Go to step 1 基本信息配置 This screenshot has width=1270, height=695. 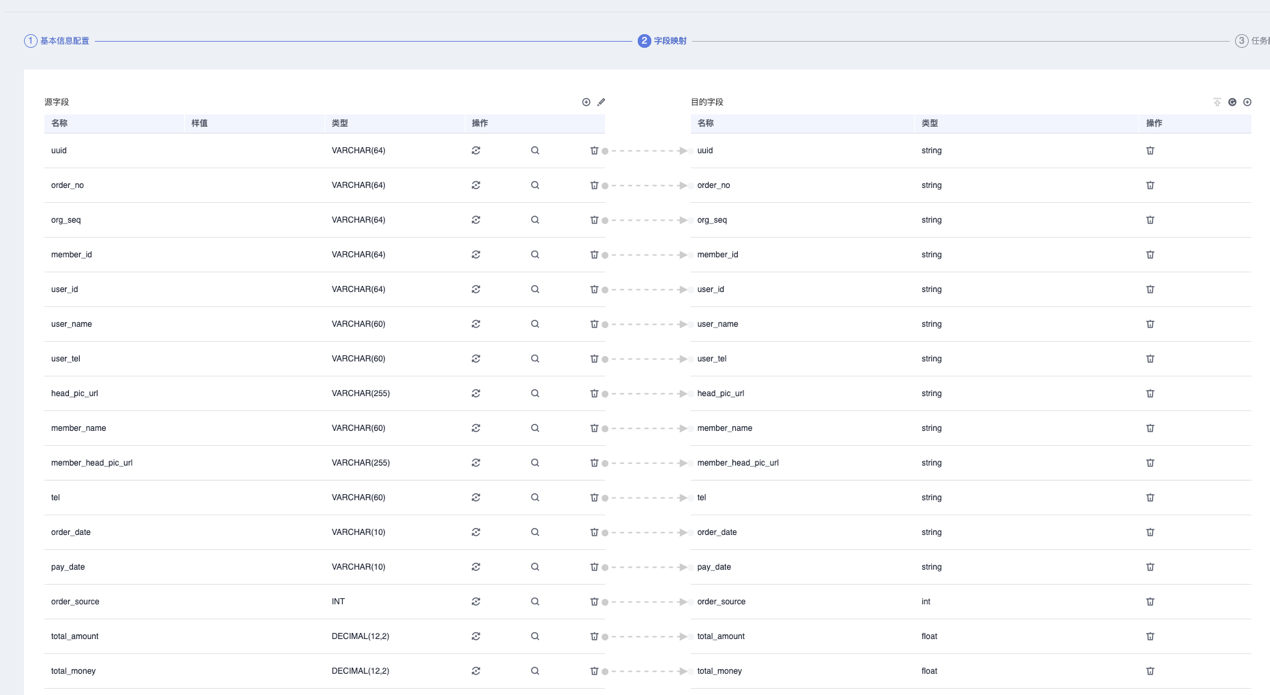tap(57, 41)
